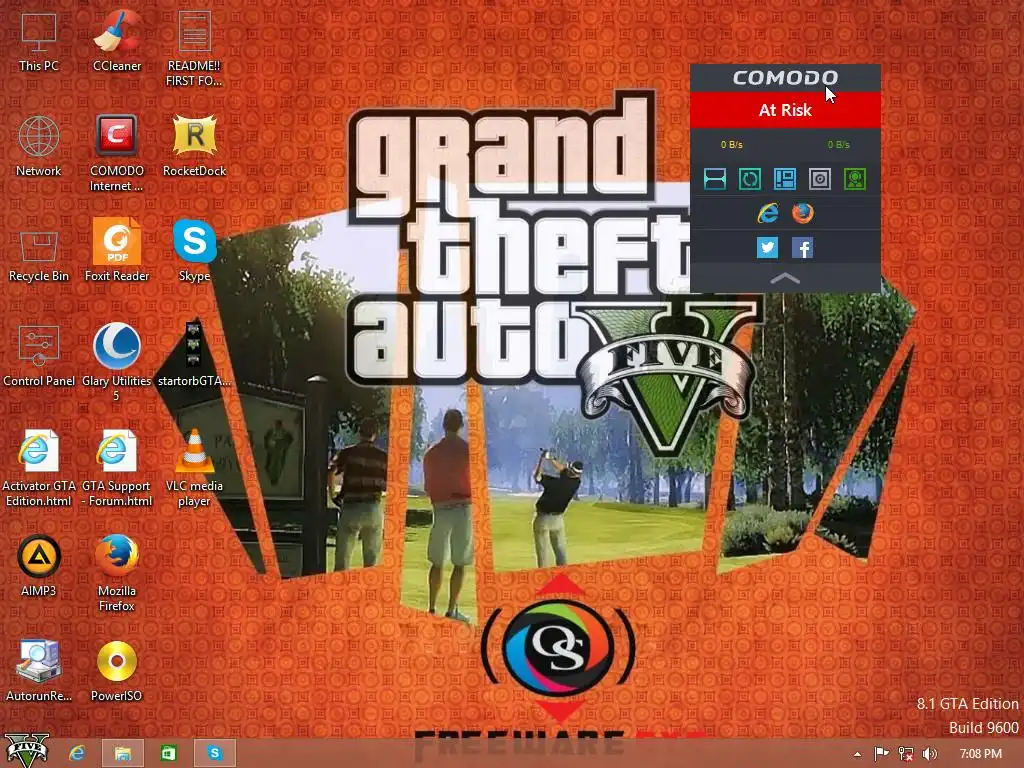The image size is (1024, 768).
Task: Launch Firefox from Comodo widget
Action: tap(803, 213)
